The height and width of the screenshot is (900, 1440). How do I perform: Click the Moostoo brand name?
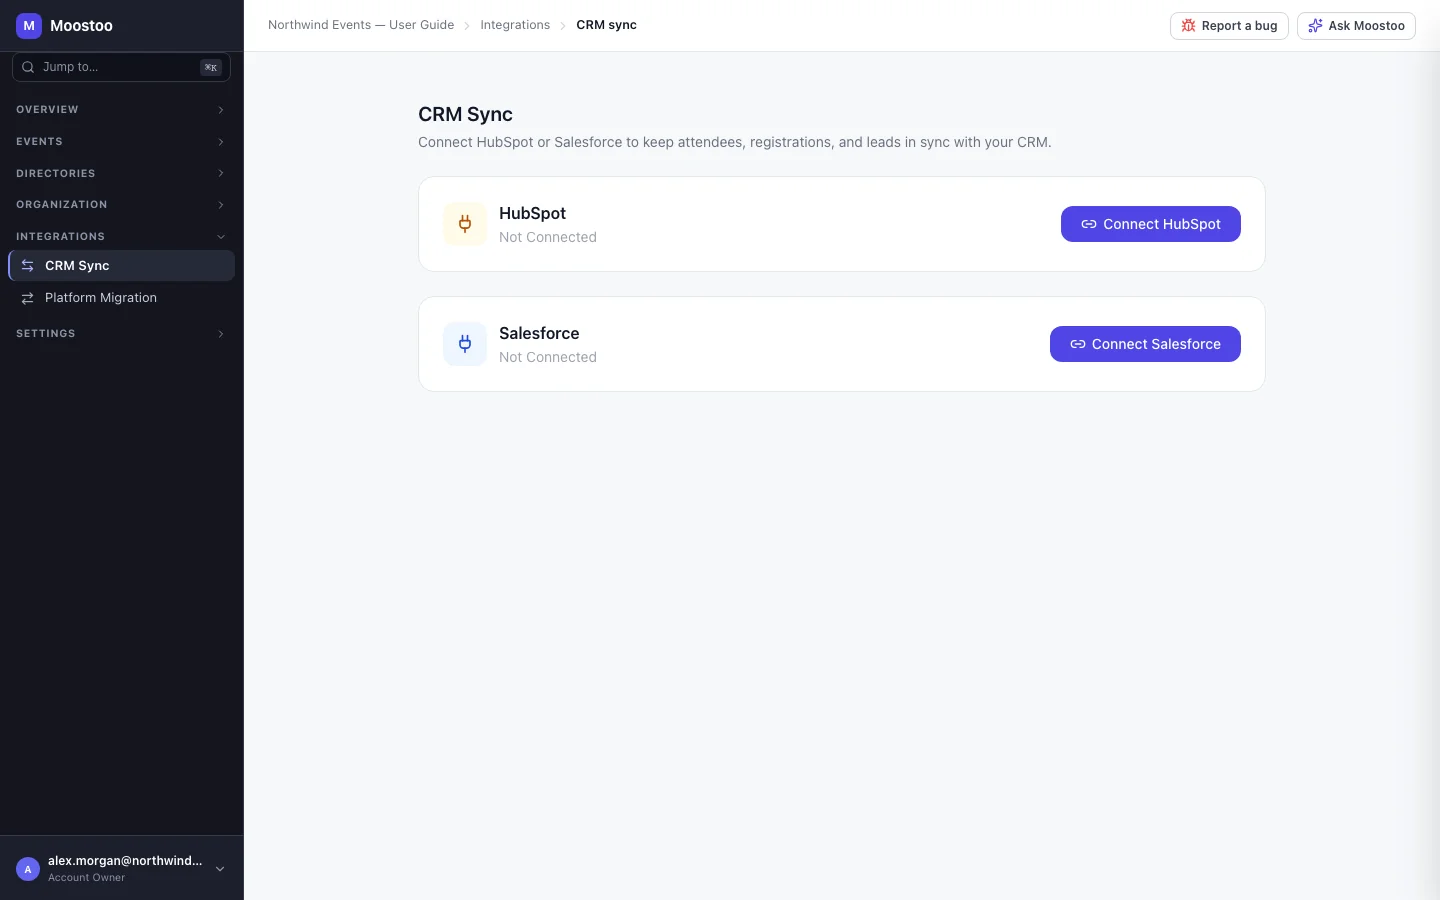81,26
